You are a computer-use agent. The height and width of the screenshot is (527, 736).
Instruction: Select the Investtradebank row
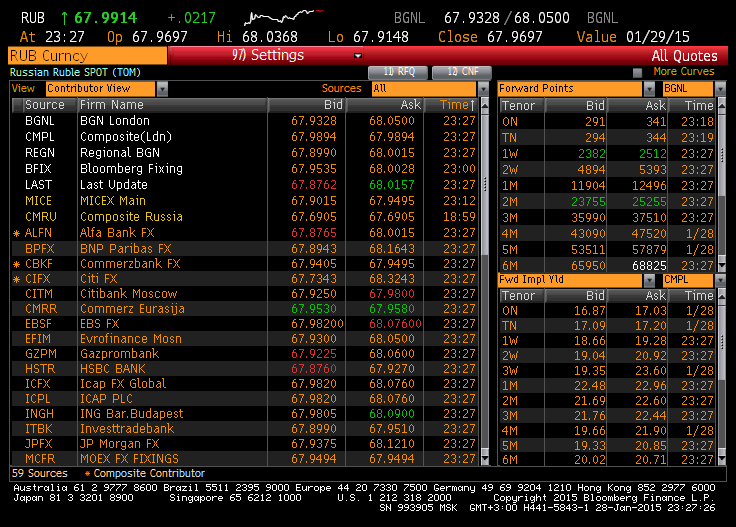click(245, 429)
